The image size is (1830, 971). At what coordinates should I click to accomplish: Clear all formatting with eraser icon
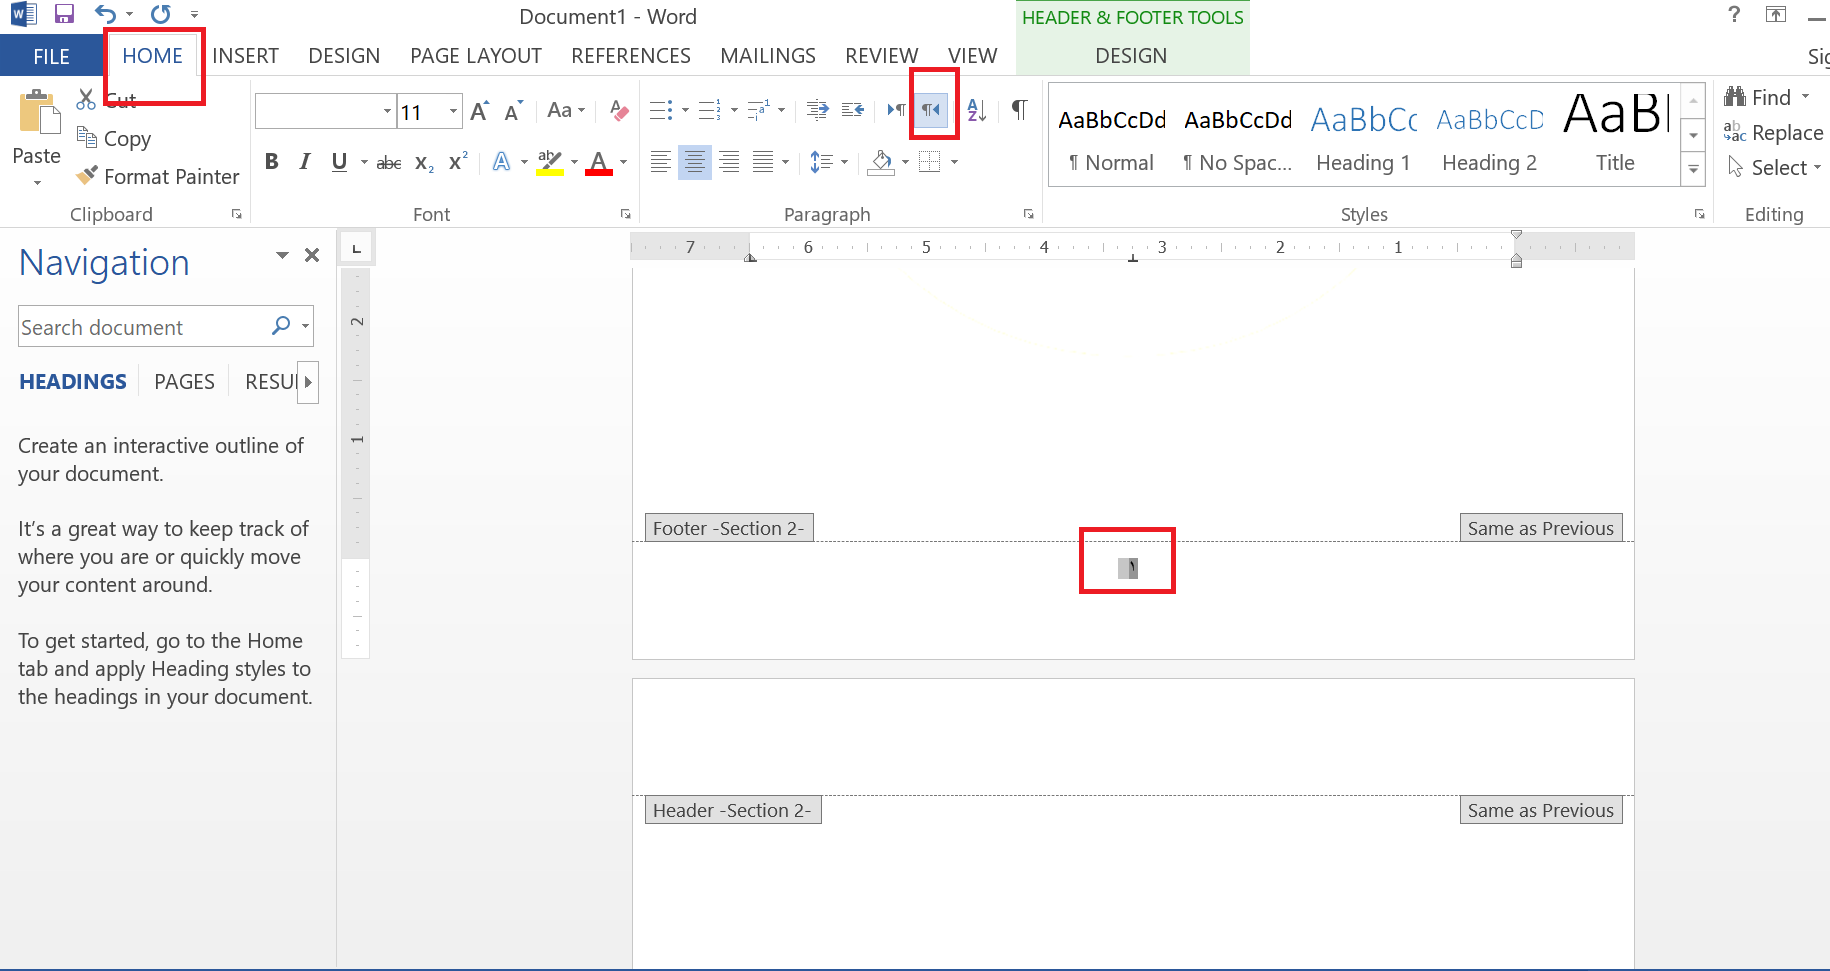pos(619,111)
